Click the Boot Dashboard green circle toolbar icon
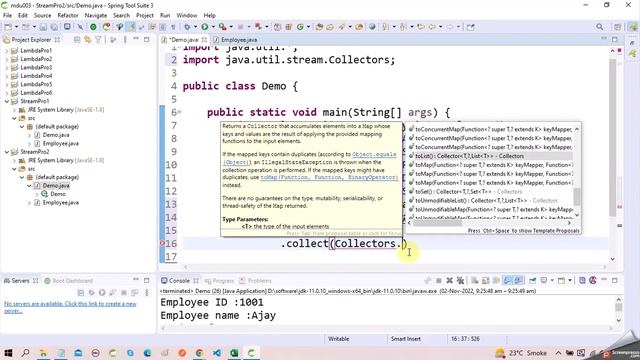Screen dimensions: 640x360 (93, 27)
